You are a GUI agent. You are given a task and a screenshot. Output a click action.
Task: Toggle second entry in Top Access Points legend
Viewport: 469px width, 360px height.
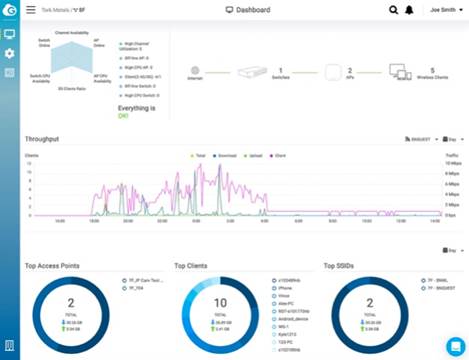point(133,288)
